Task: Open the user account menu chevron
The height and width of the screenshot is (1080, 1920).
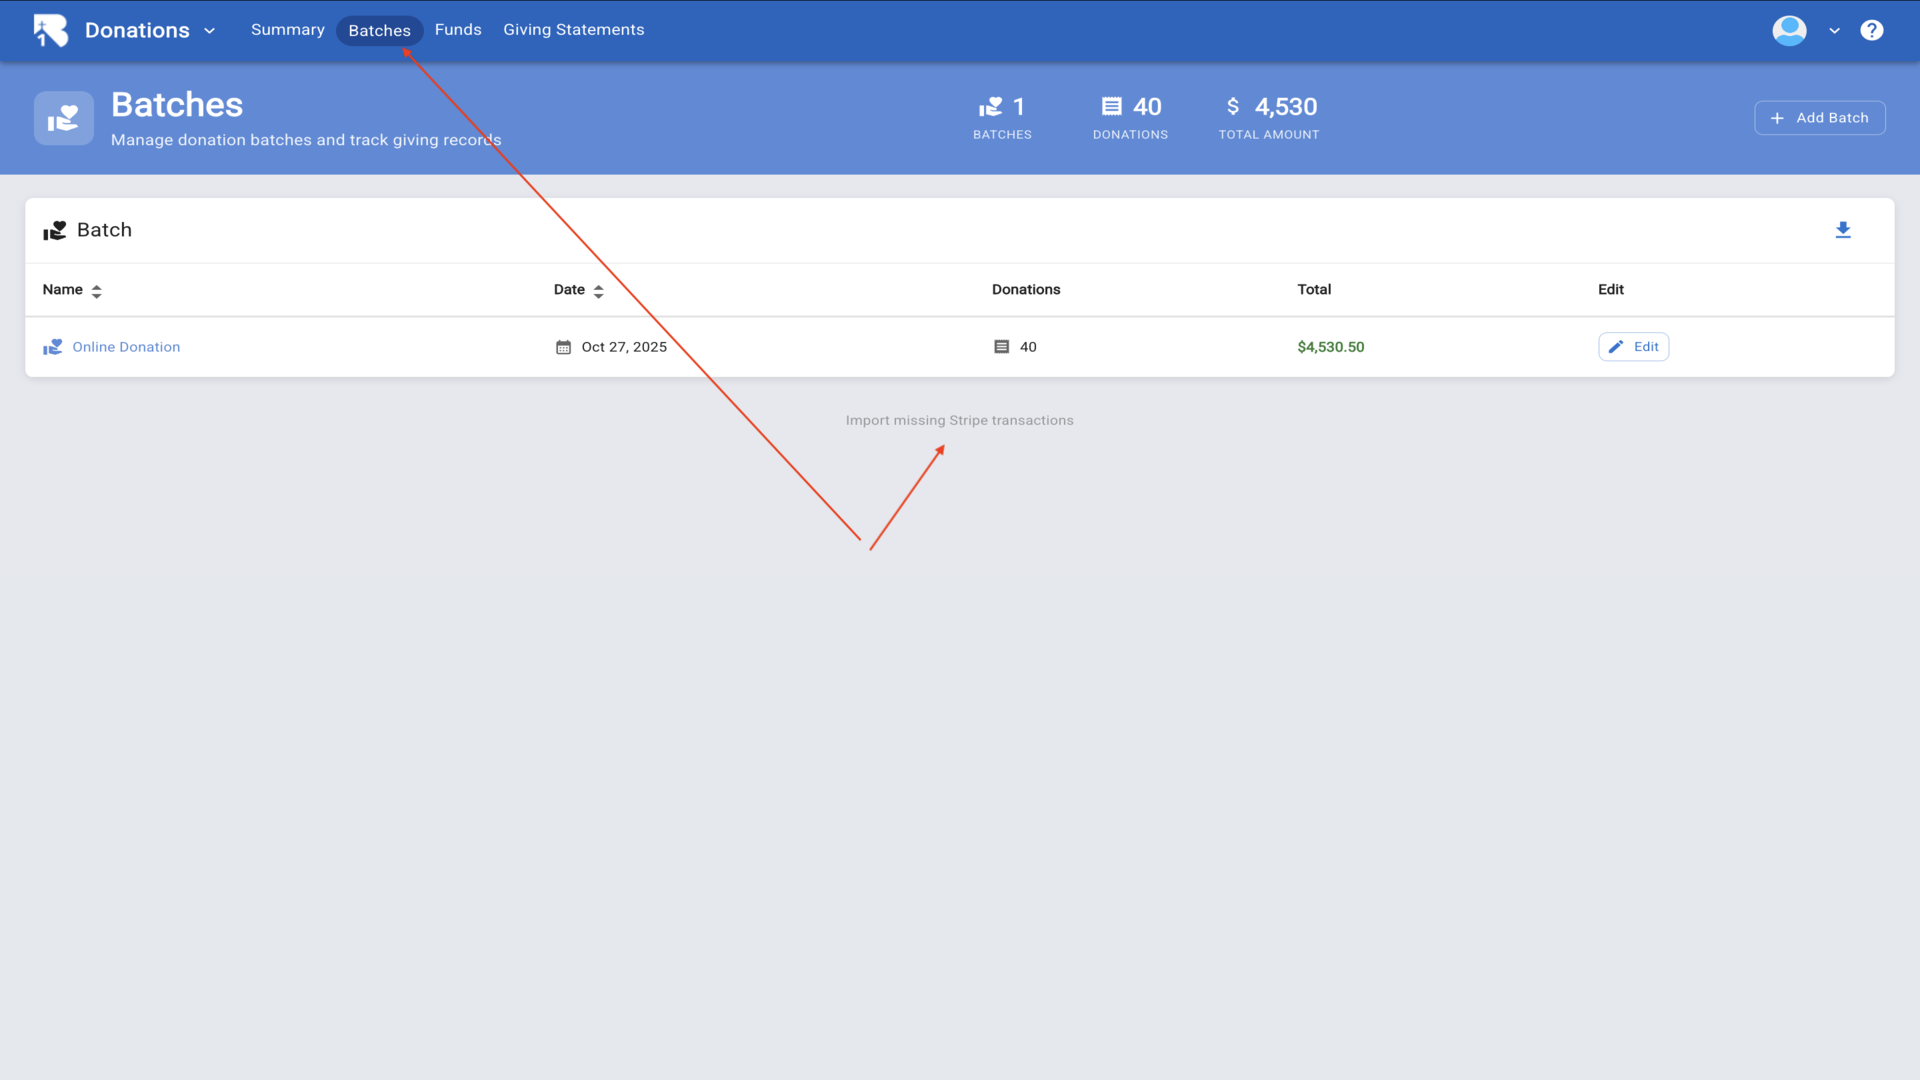Action: click(1834, 31)
